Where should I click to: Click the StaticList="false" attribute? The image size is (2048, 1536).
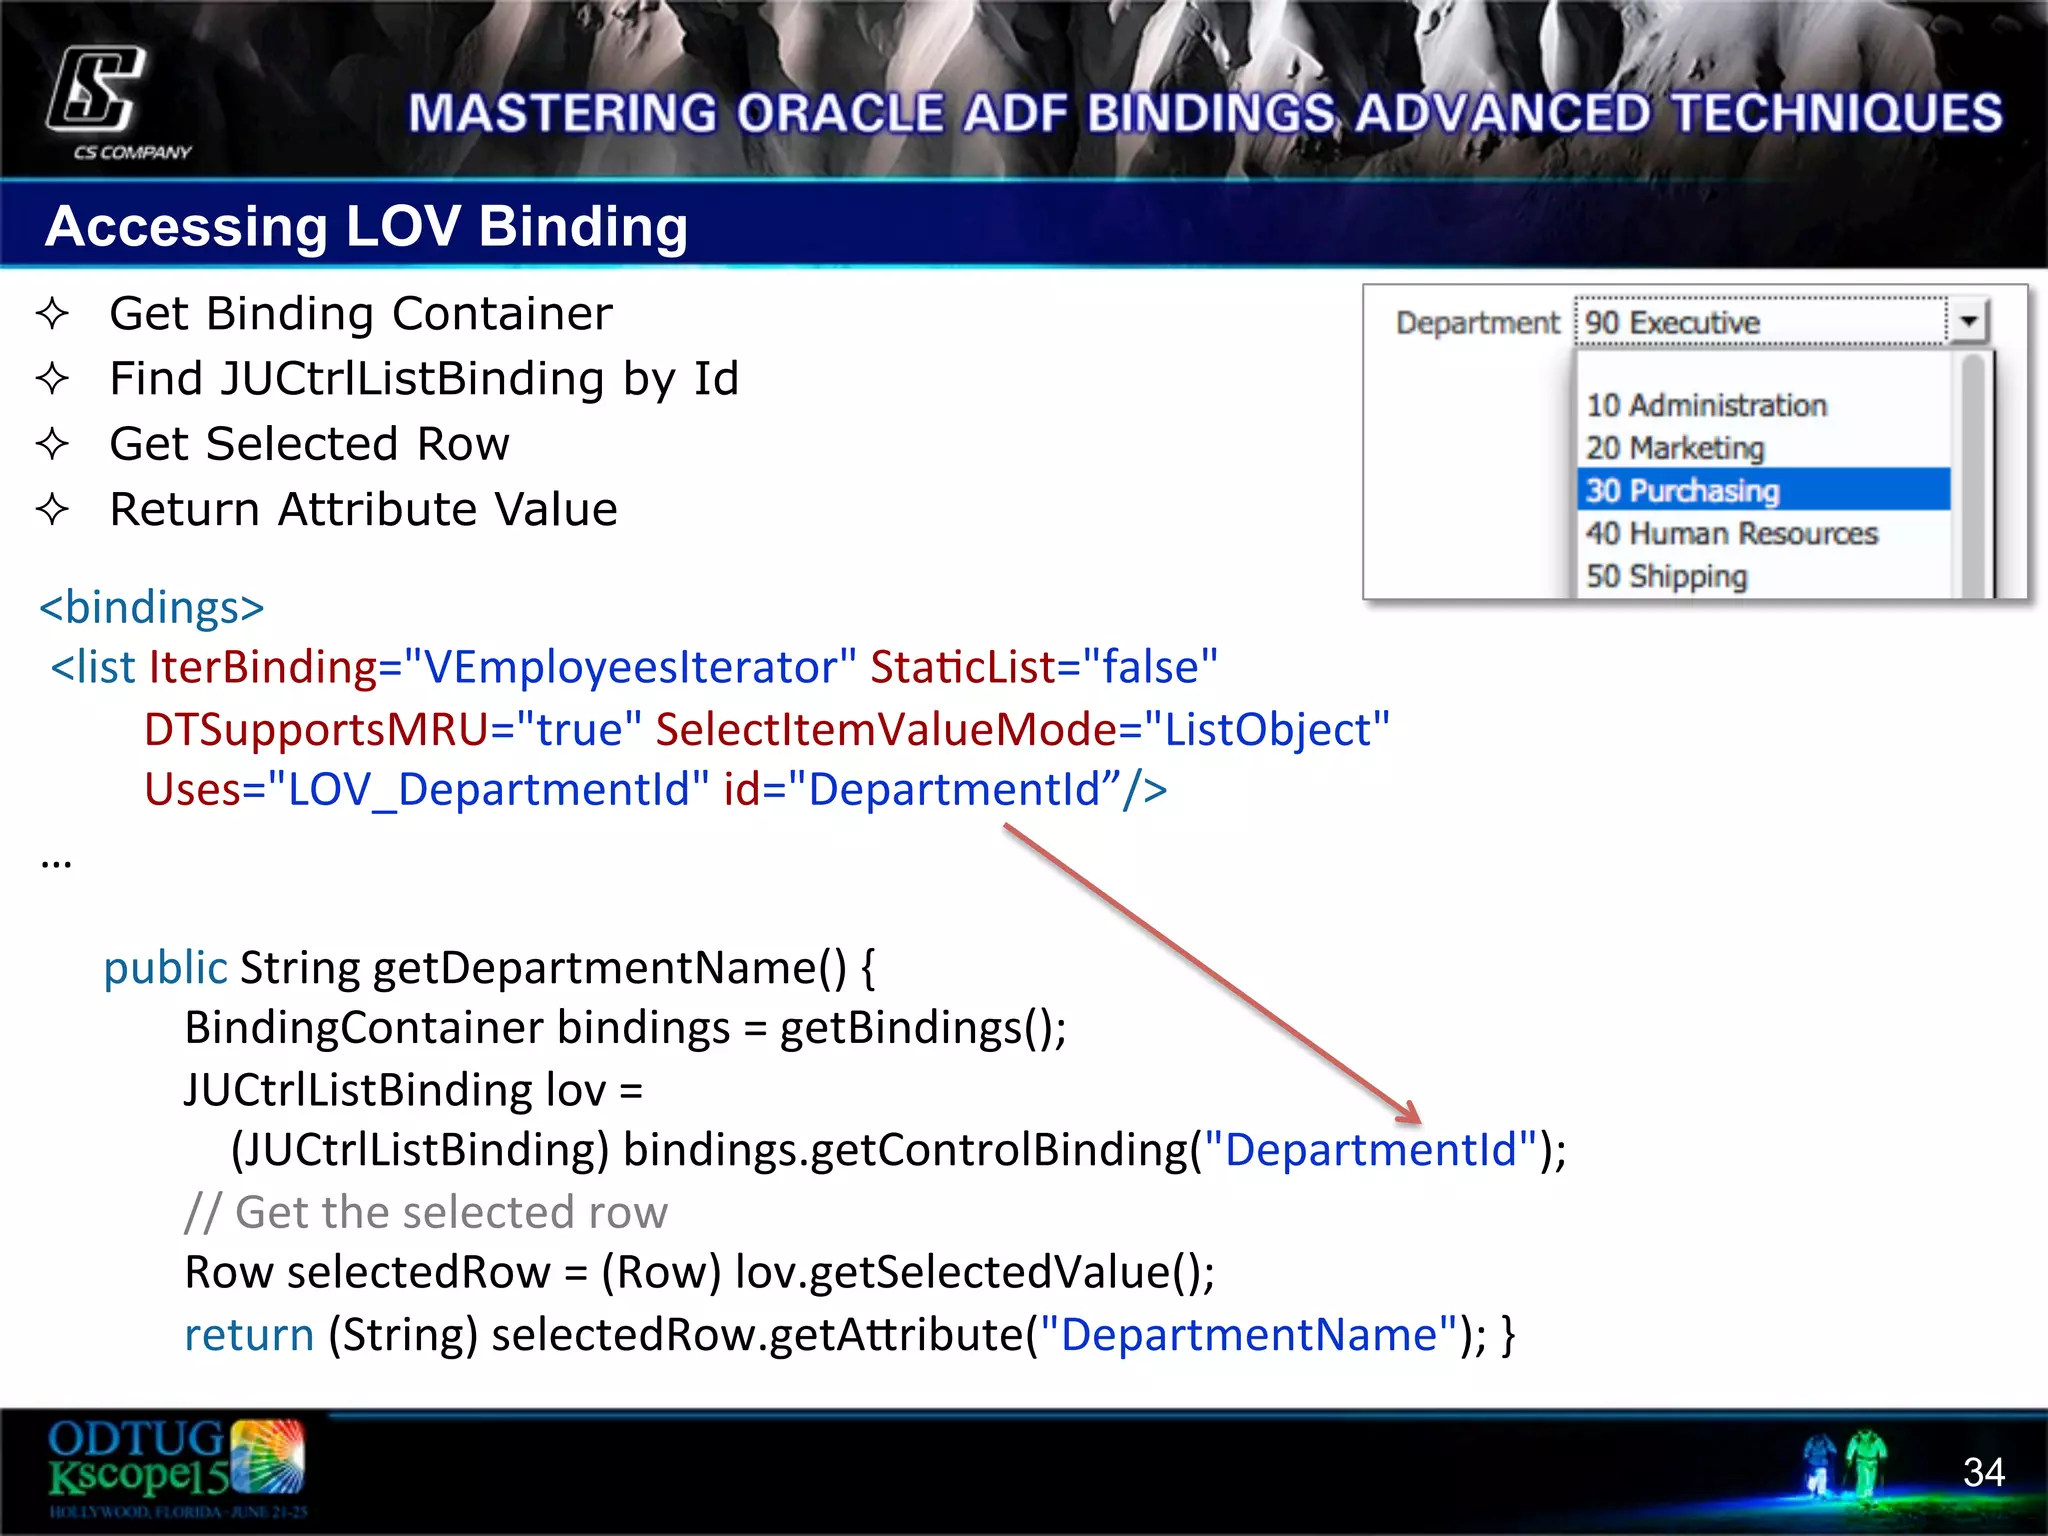click(1044, 667)
